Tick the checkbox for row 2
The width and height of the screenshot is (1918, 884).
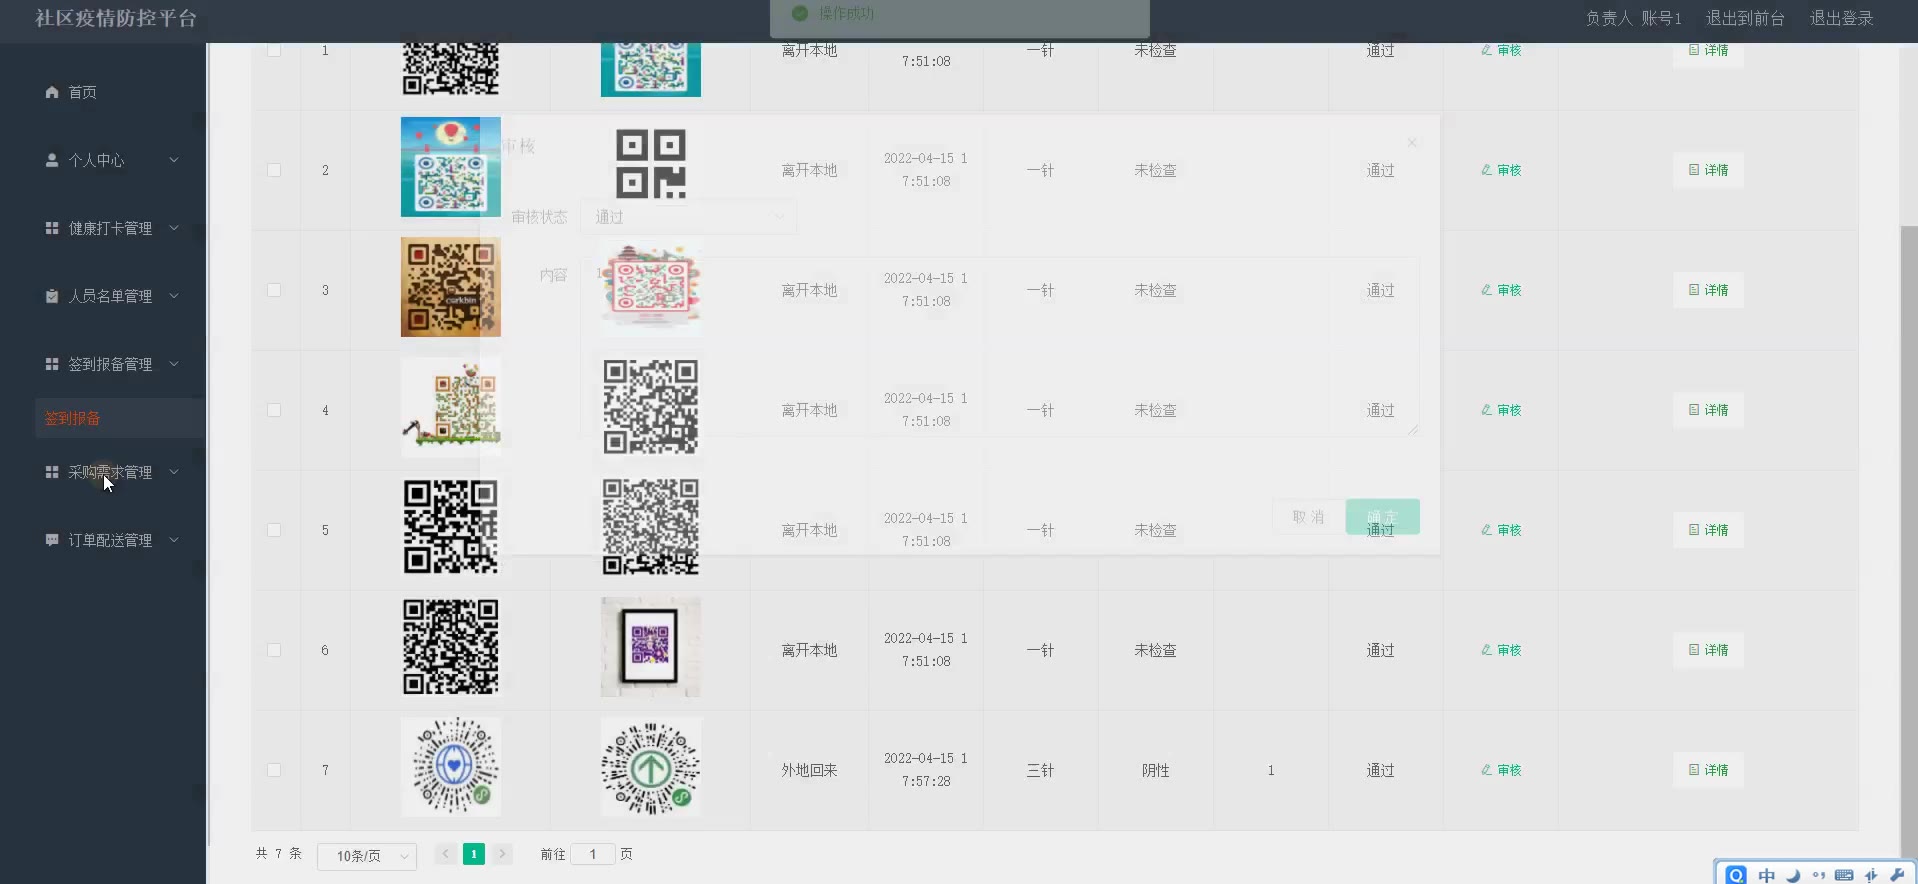click(x=274, y=170)
